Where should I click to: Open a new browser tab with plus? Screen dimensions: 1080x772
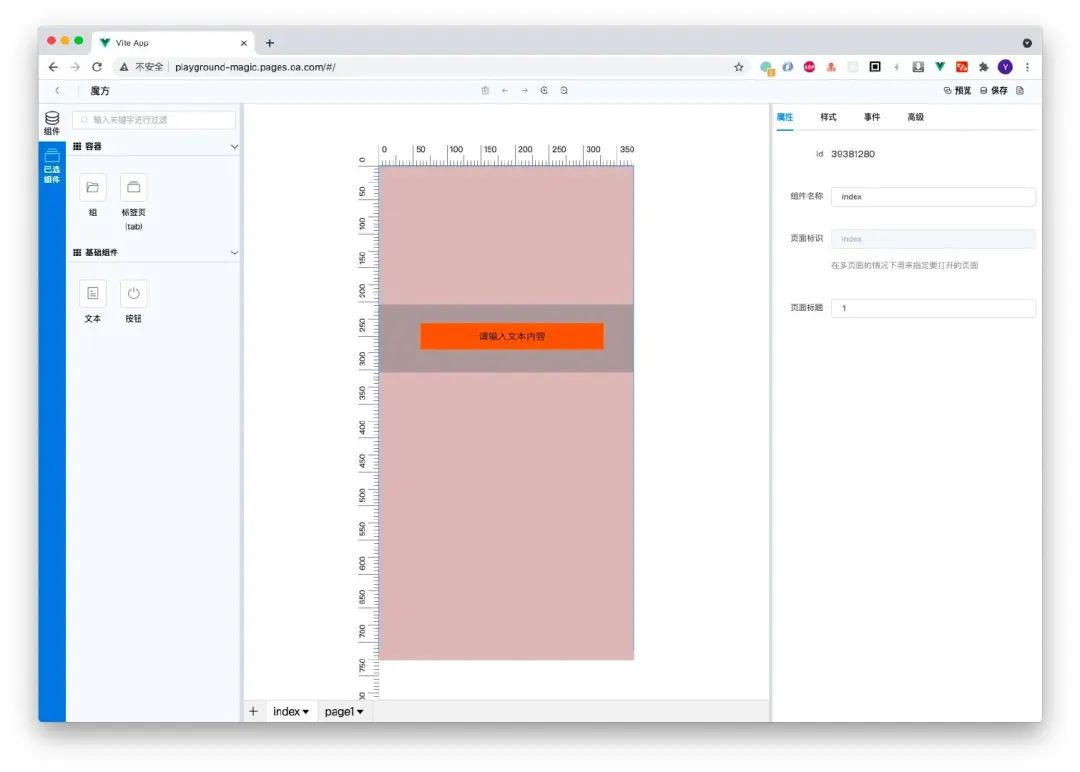(x=270, y=43)
